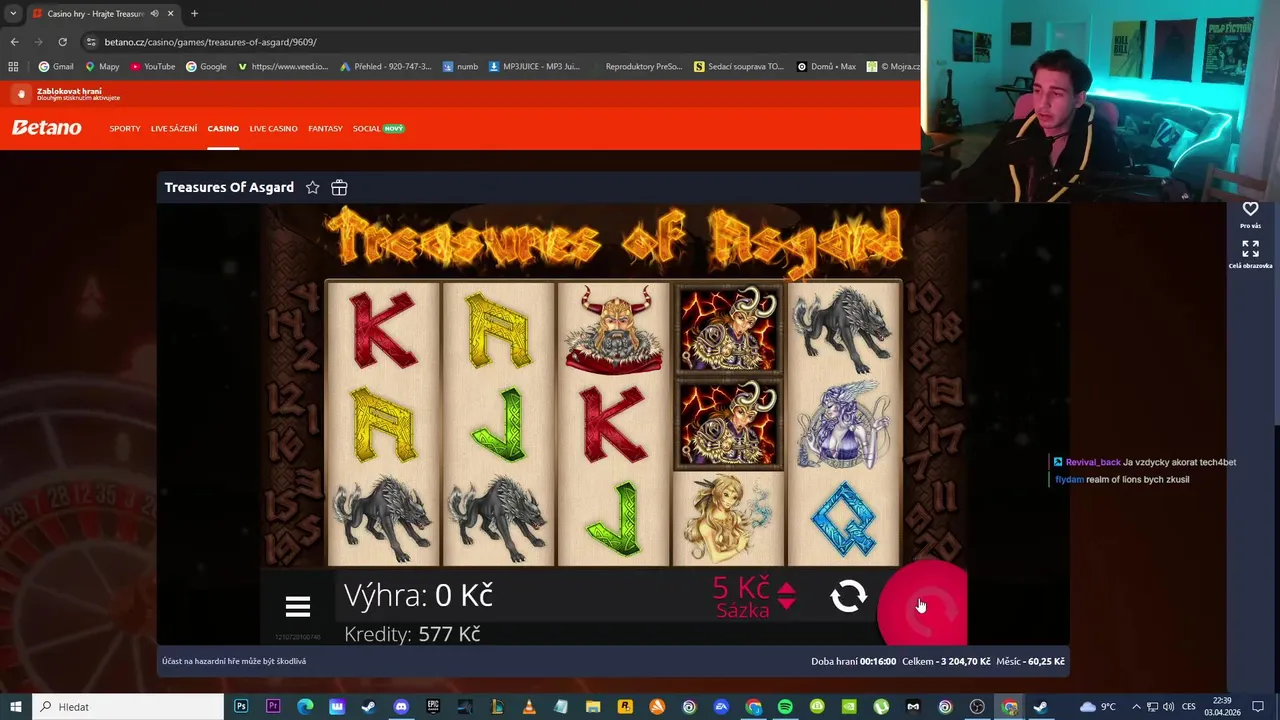Open the MP3JUICE bookmark
Image resolution: width=1280 pixels, height=720 pixels.
[534, 67]
